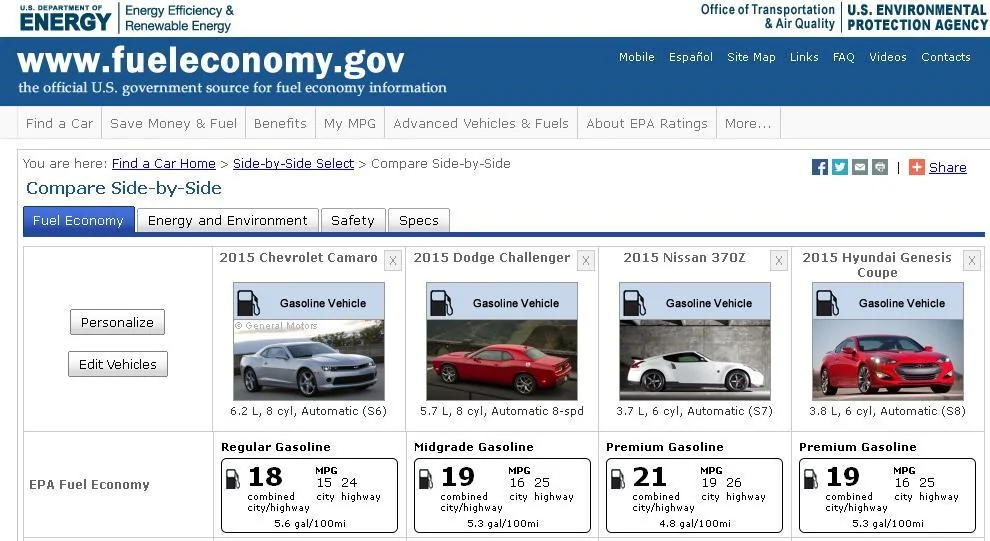Click pump icon beside Challenger 19 MPG
This screenshot has width=990, height=541.
tap(426, 479)
